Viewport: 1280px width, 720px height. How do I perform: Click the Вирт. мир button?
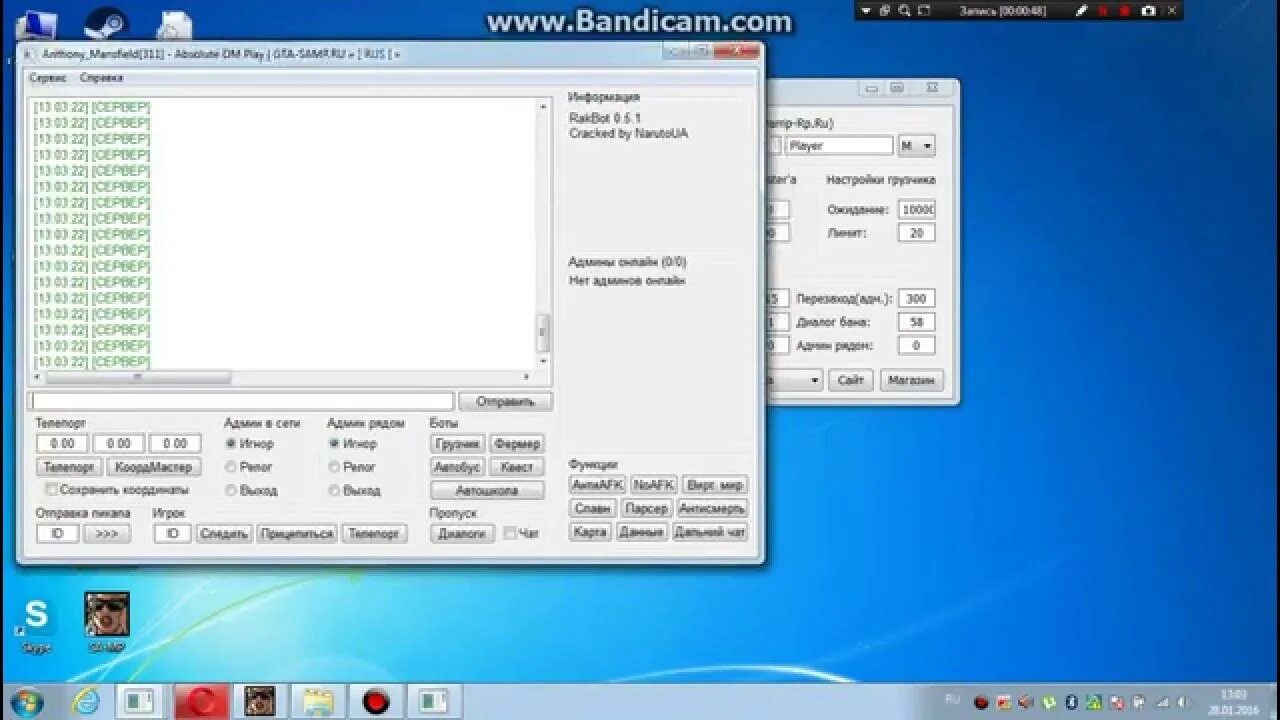715,485
